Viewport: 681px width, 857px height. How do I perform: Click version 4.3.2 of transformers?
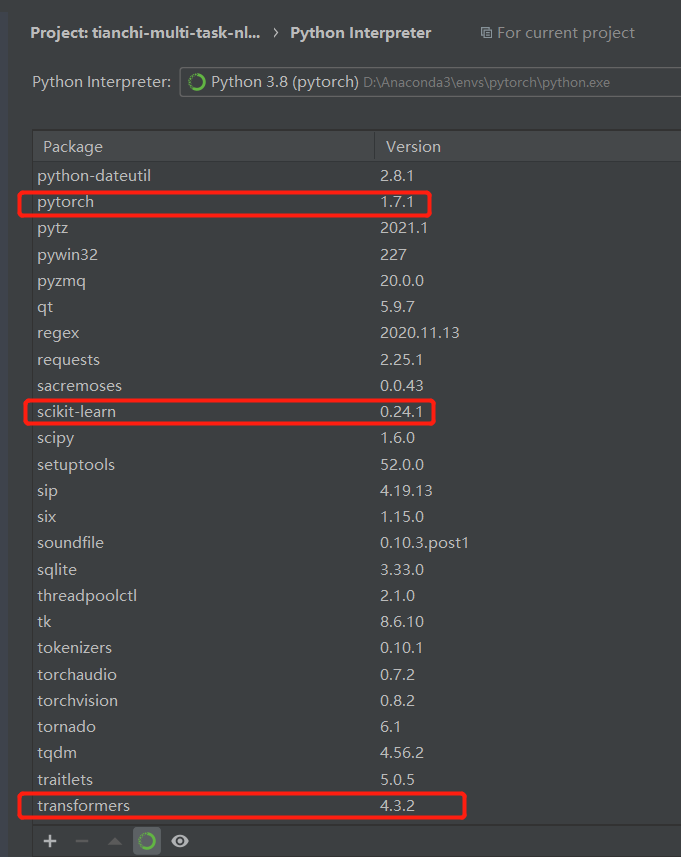coord(397,806)
